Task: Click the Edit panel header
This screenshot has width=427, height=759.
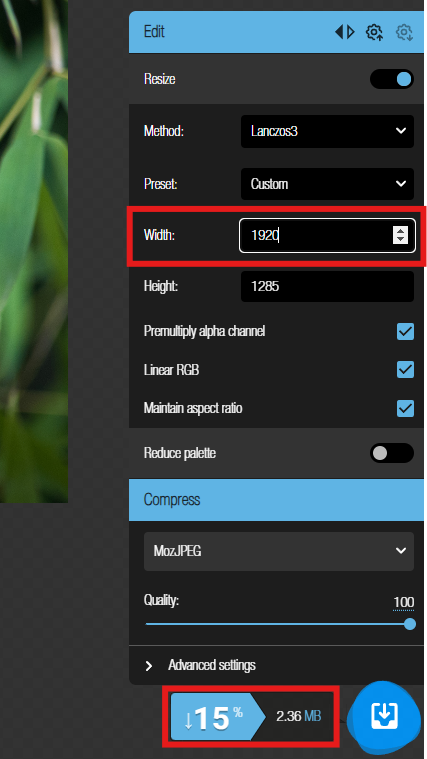Action: click(x=276, y=32)
